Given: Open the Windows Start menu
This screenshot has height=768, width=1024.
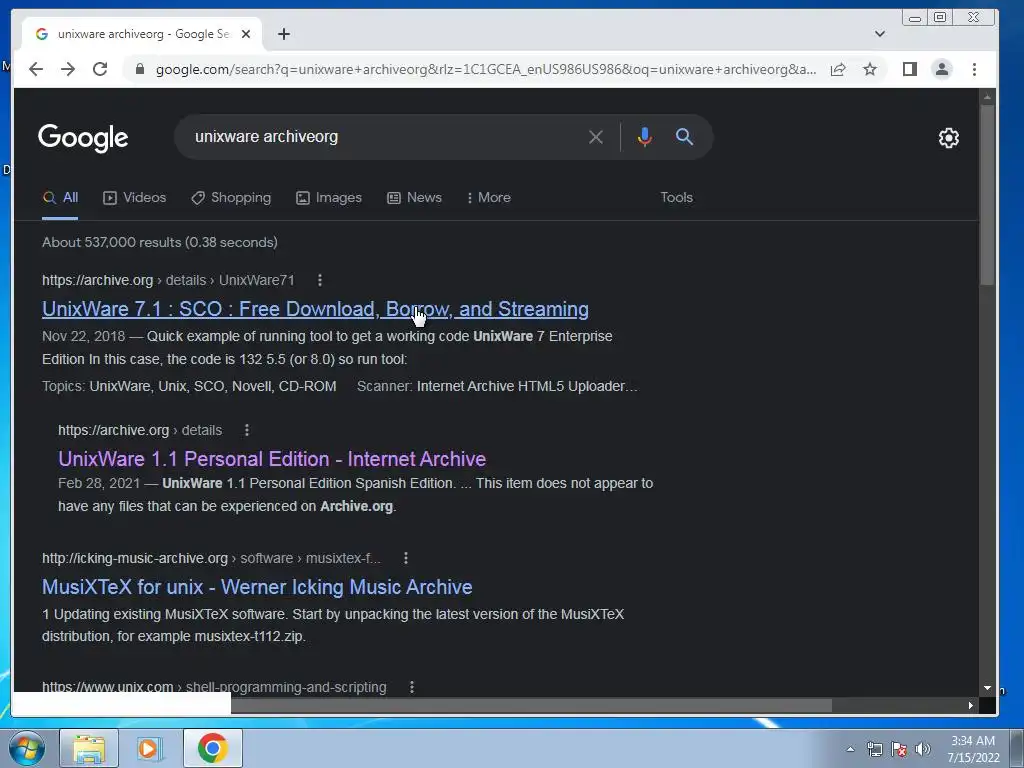Looking at the screenshot, I should pos(27,748).
